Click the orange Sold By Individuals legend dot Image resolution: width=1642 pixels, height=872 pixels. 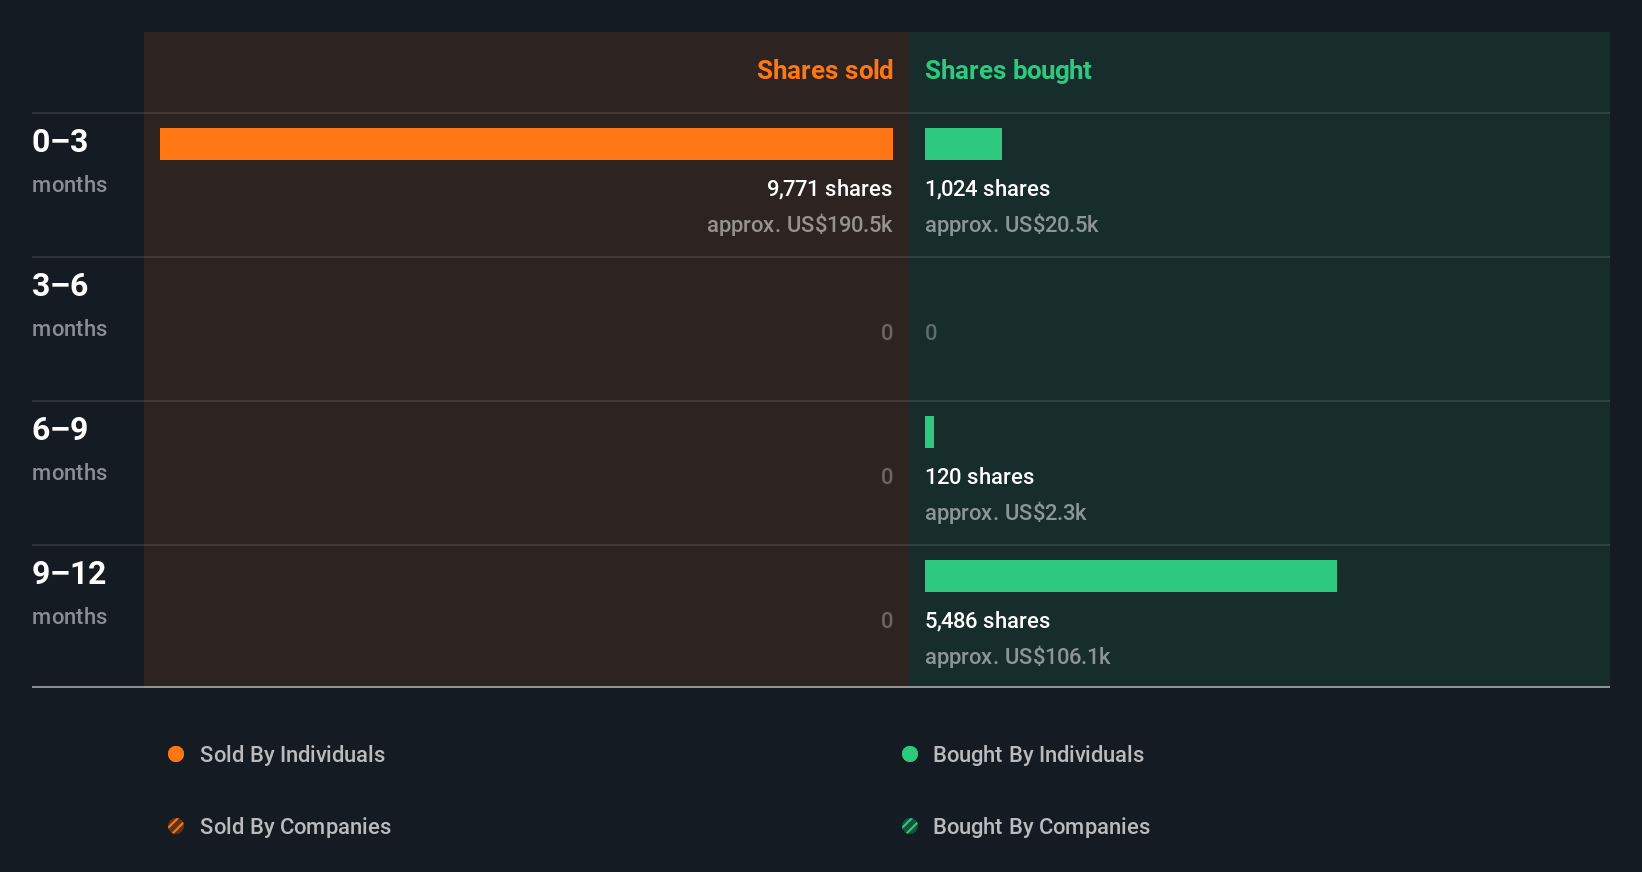tap(176, 754)
